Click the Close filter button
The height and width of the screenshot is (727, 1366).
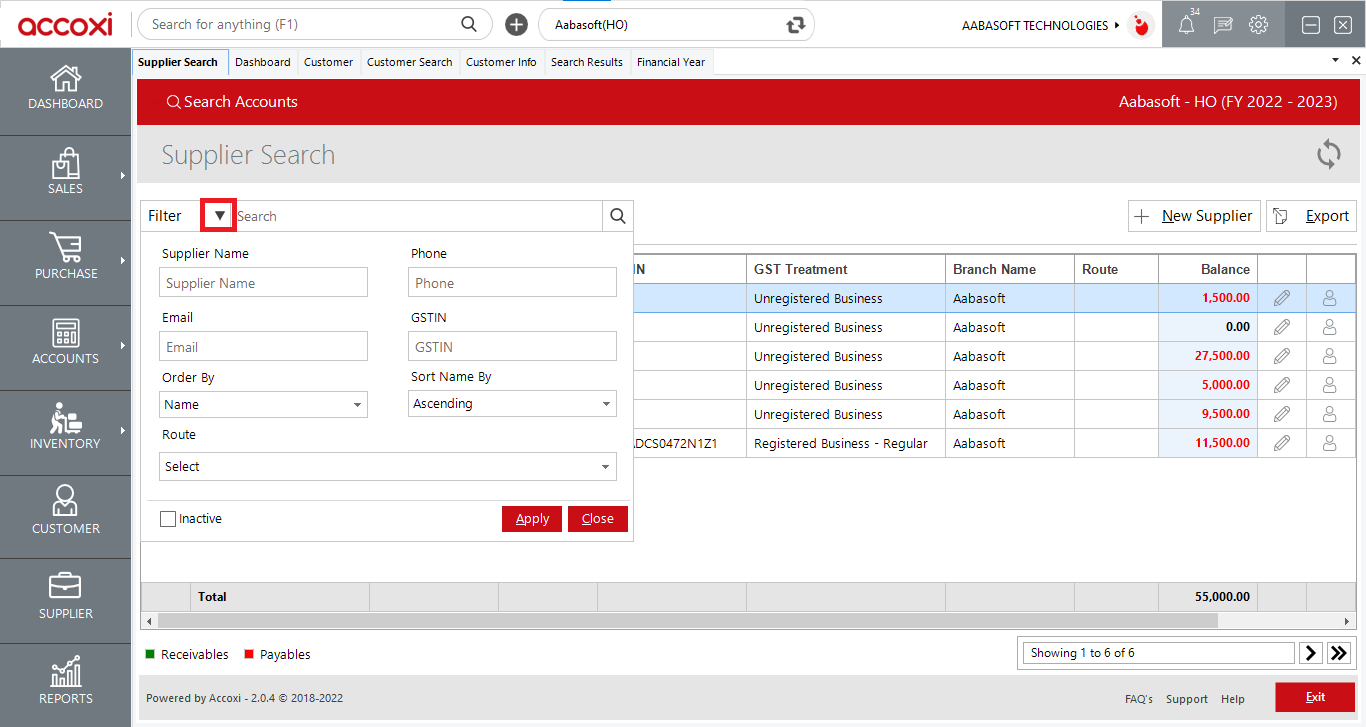point(598,519)
